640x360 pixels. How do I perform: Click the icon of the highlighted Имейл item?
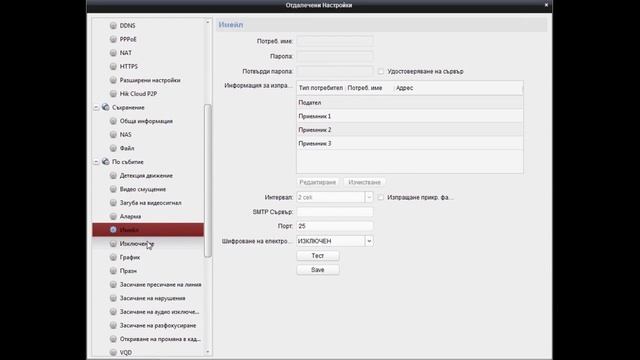tap(113, 230)
